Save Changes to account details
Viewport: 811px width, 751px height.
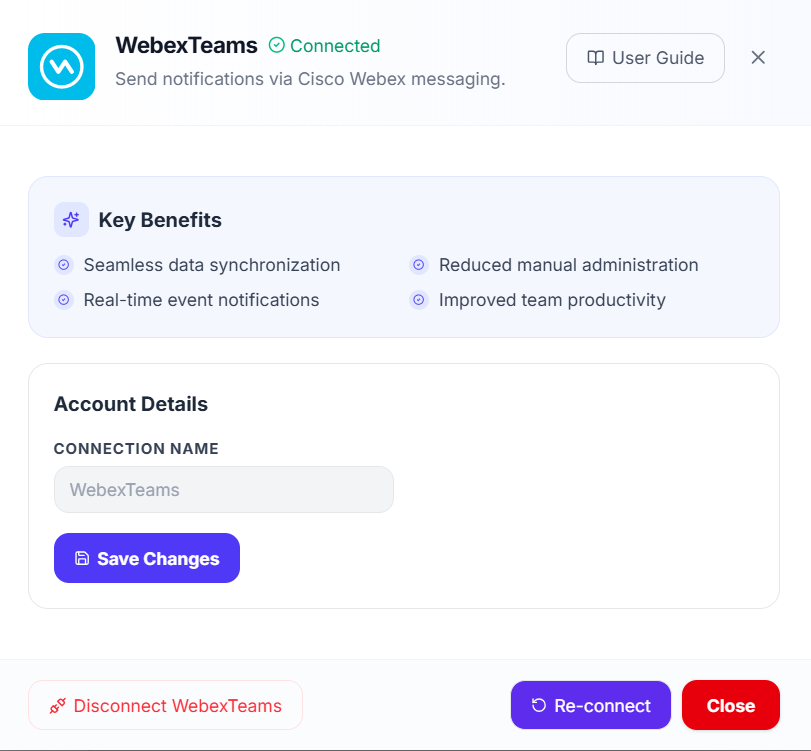click(147, 558)
